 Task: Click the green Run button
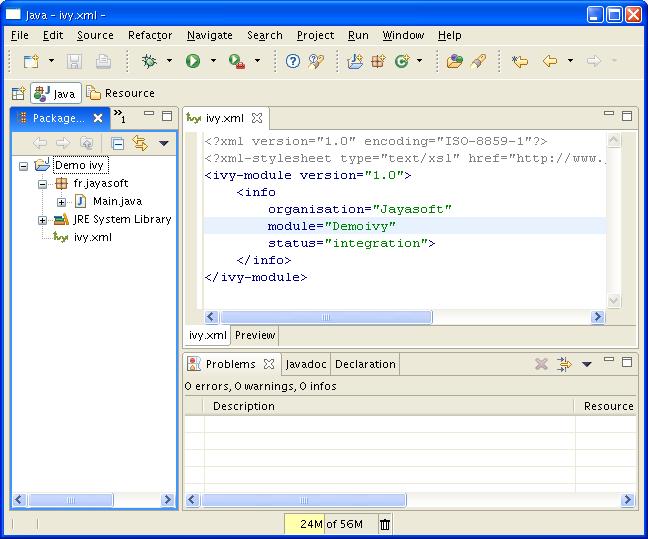192,61
